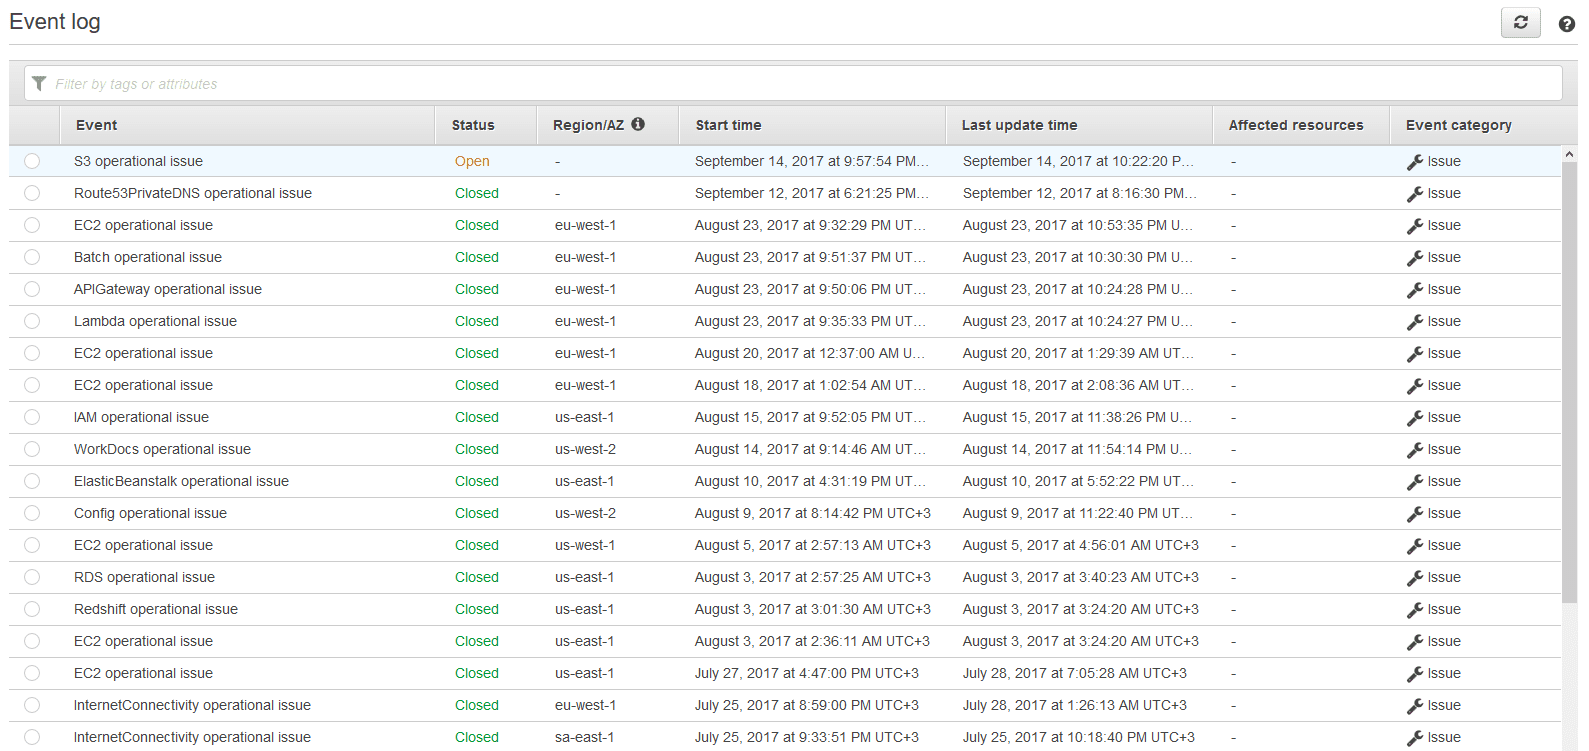
Task: Click the filter funnel icon
Action: point(39,83)
